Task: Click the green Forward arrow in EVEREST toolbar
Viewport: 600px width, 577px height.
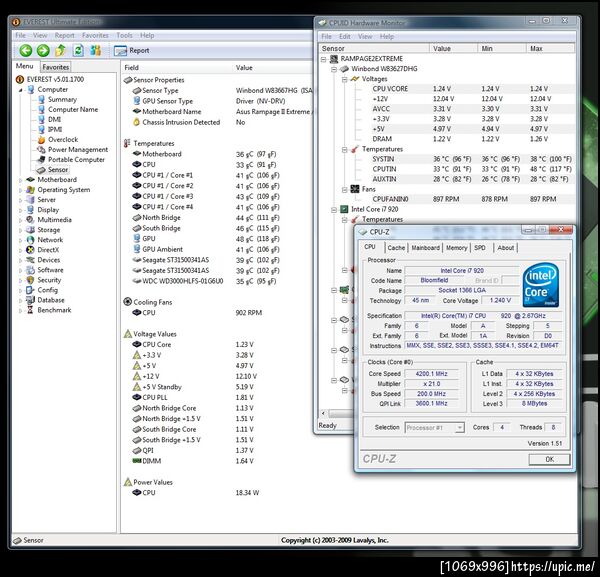Action: click(x=43, y=51)
